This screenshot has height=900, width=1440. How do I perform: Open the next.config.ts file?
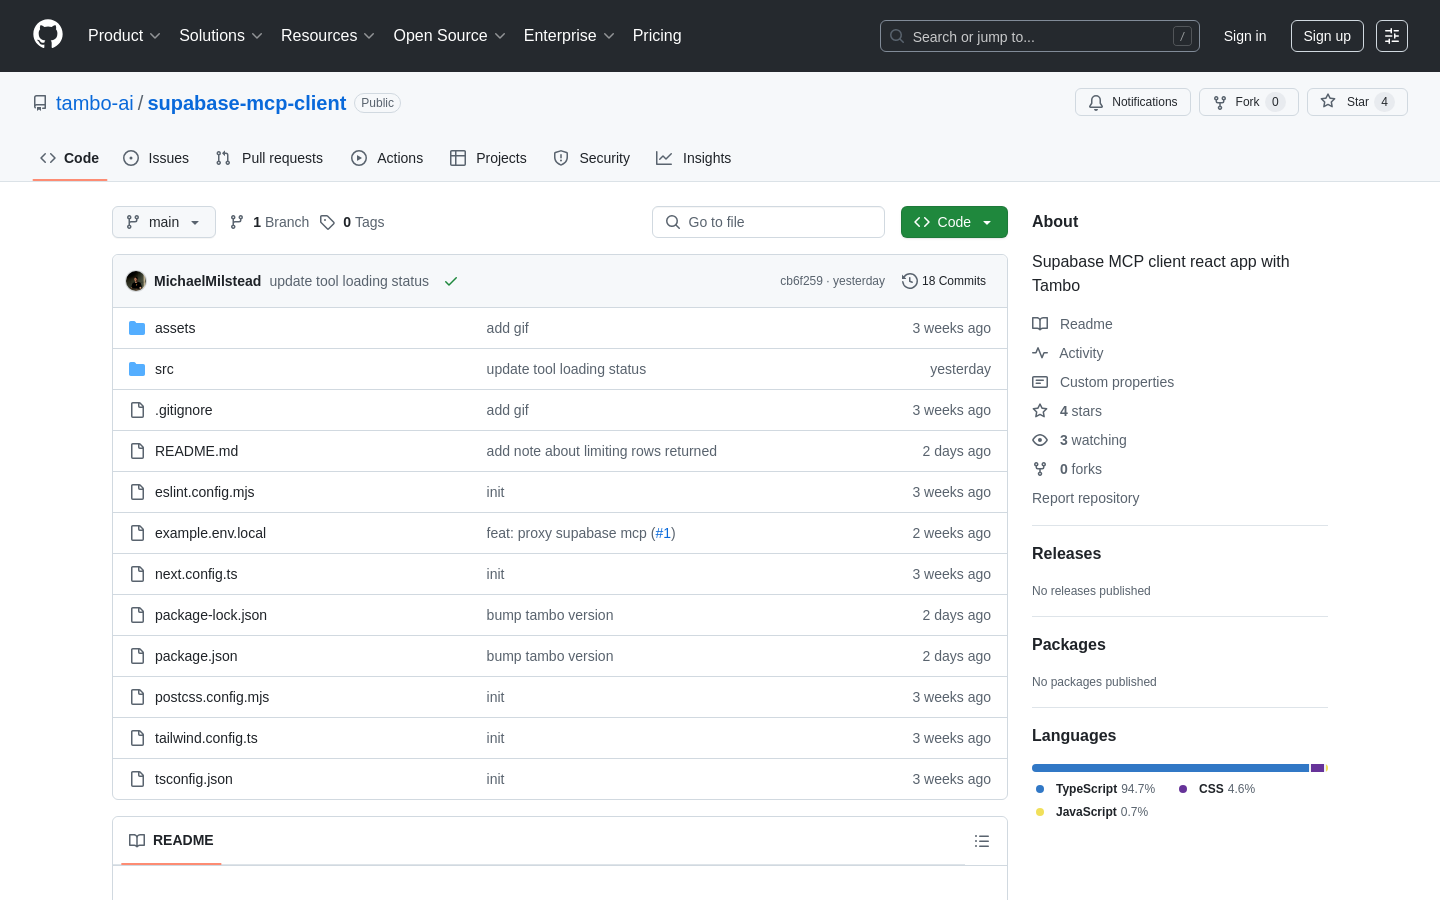196,574
